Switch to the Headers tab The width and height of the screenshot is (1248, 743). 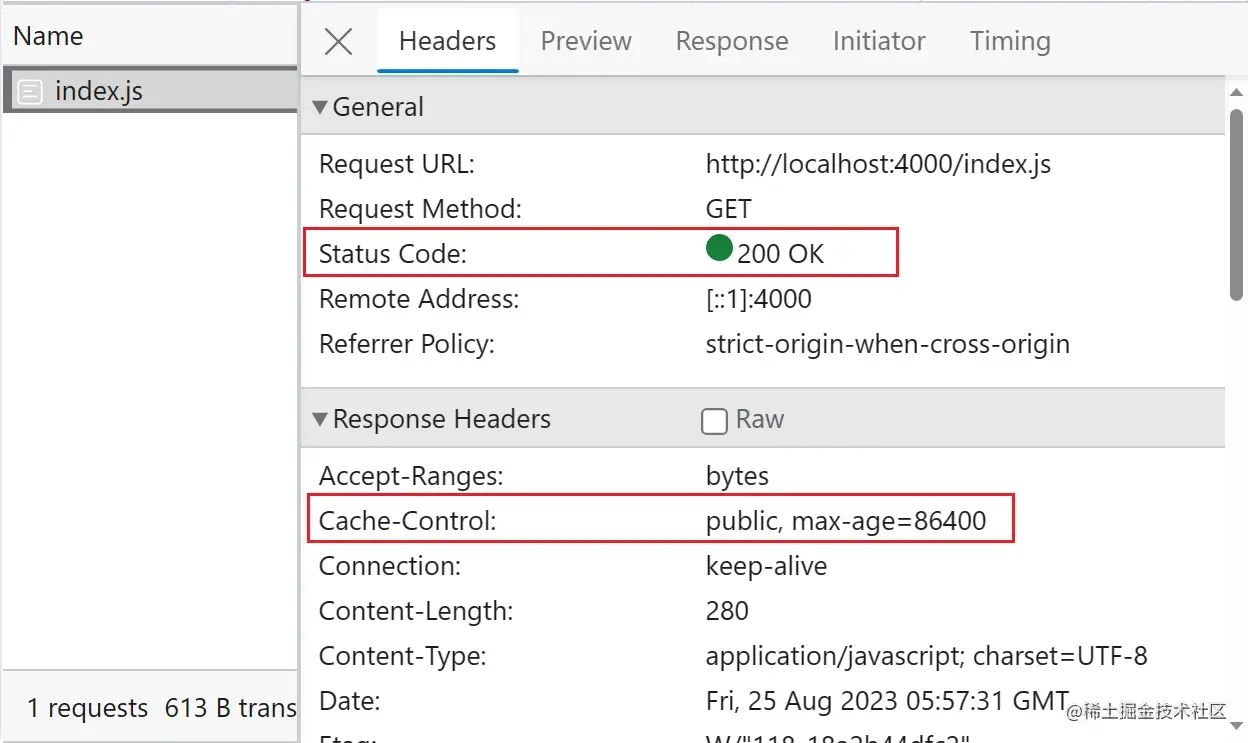pos(447,41)
